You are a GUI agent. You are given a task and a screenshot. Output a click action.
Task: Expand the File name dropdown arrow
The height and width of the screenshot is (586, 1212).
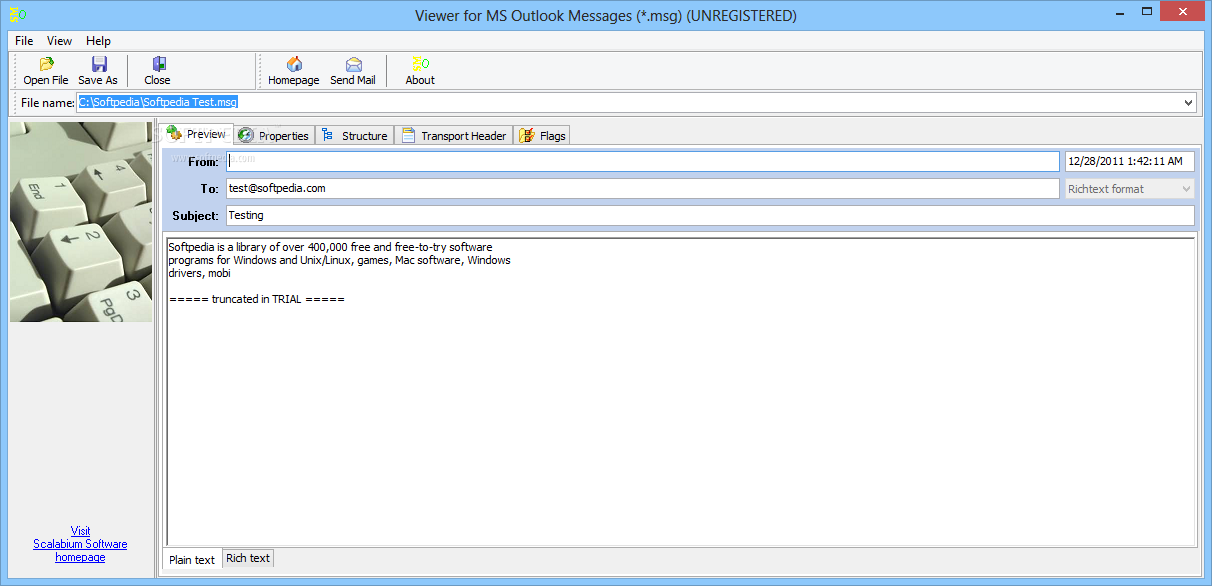point(1188,102)
